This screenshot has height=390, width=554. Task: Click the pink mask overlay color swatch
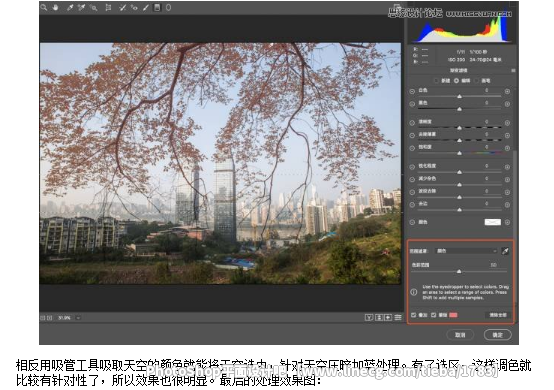point(453,315)
